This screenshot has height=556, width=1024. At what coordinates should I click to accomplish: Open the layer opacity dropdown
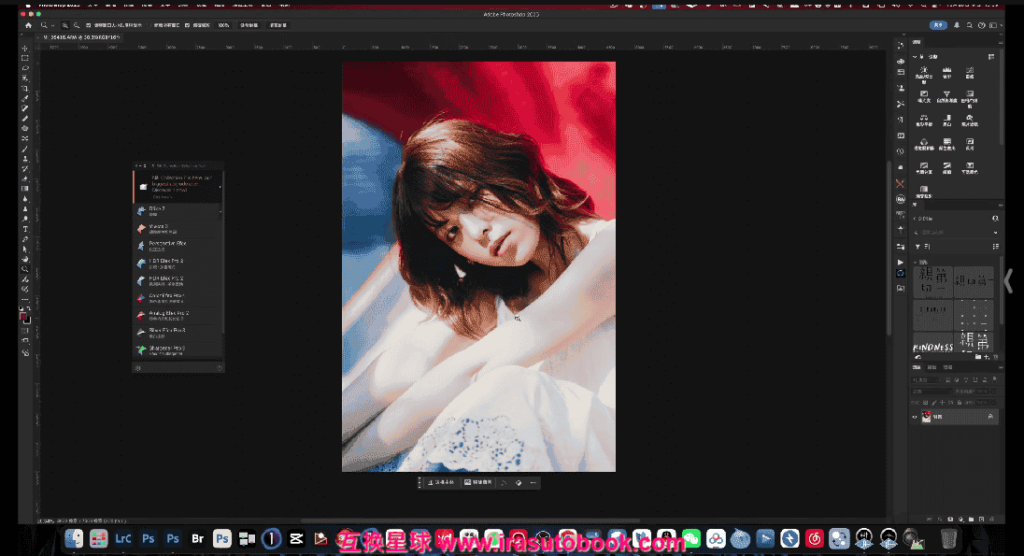pyautogui.click(x=993, y=391)
